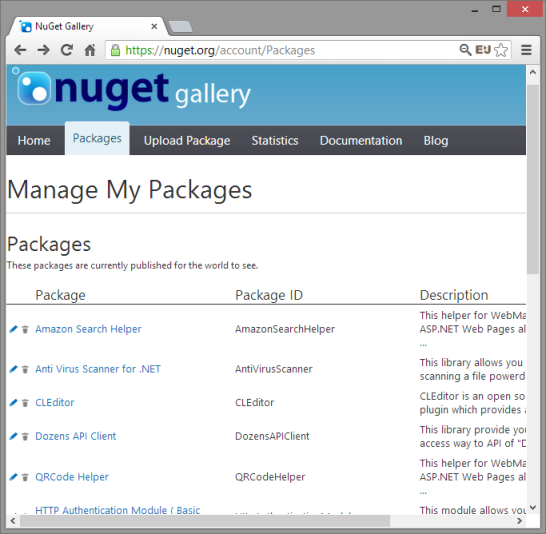Click the vertical scrollbar up arrow

click(532, 72)
